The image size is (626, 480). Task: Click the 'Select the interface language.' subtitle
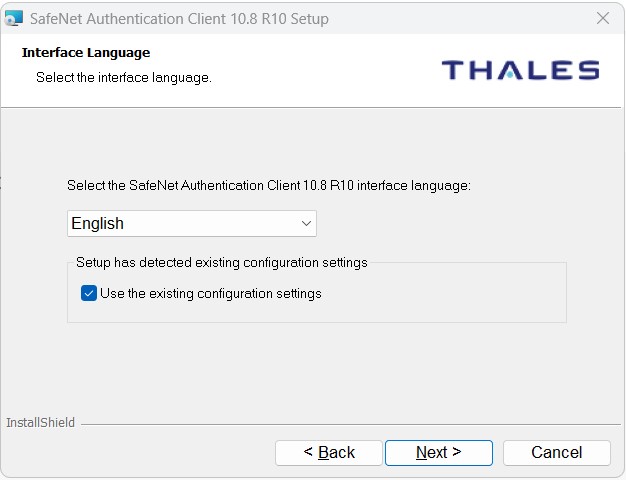coord(124,77)
